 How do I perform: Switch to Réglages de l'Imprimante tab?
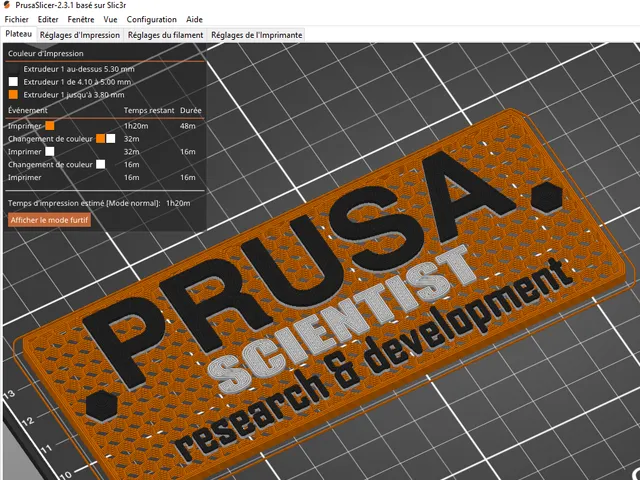coord(257,35)
